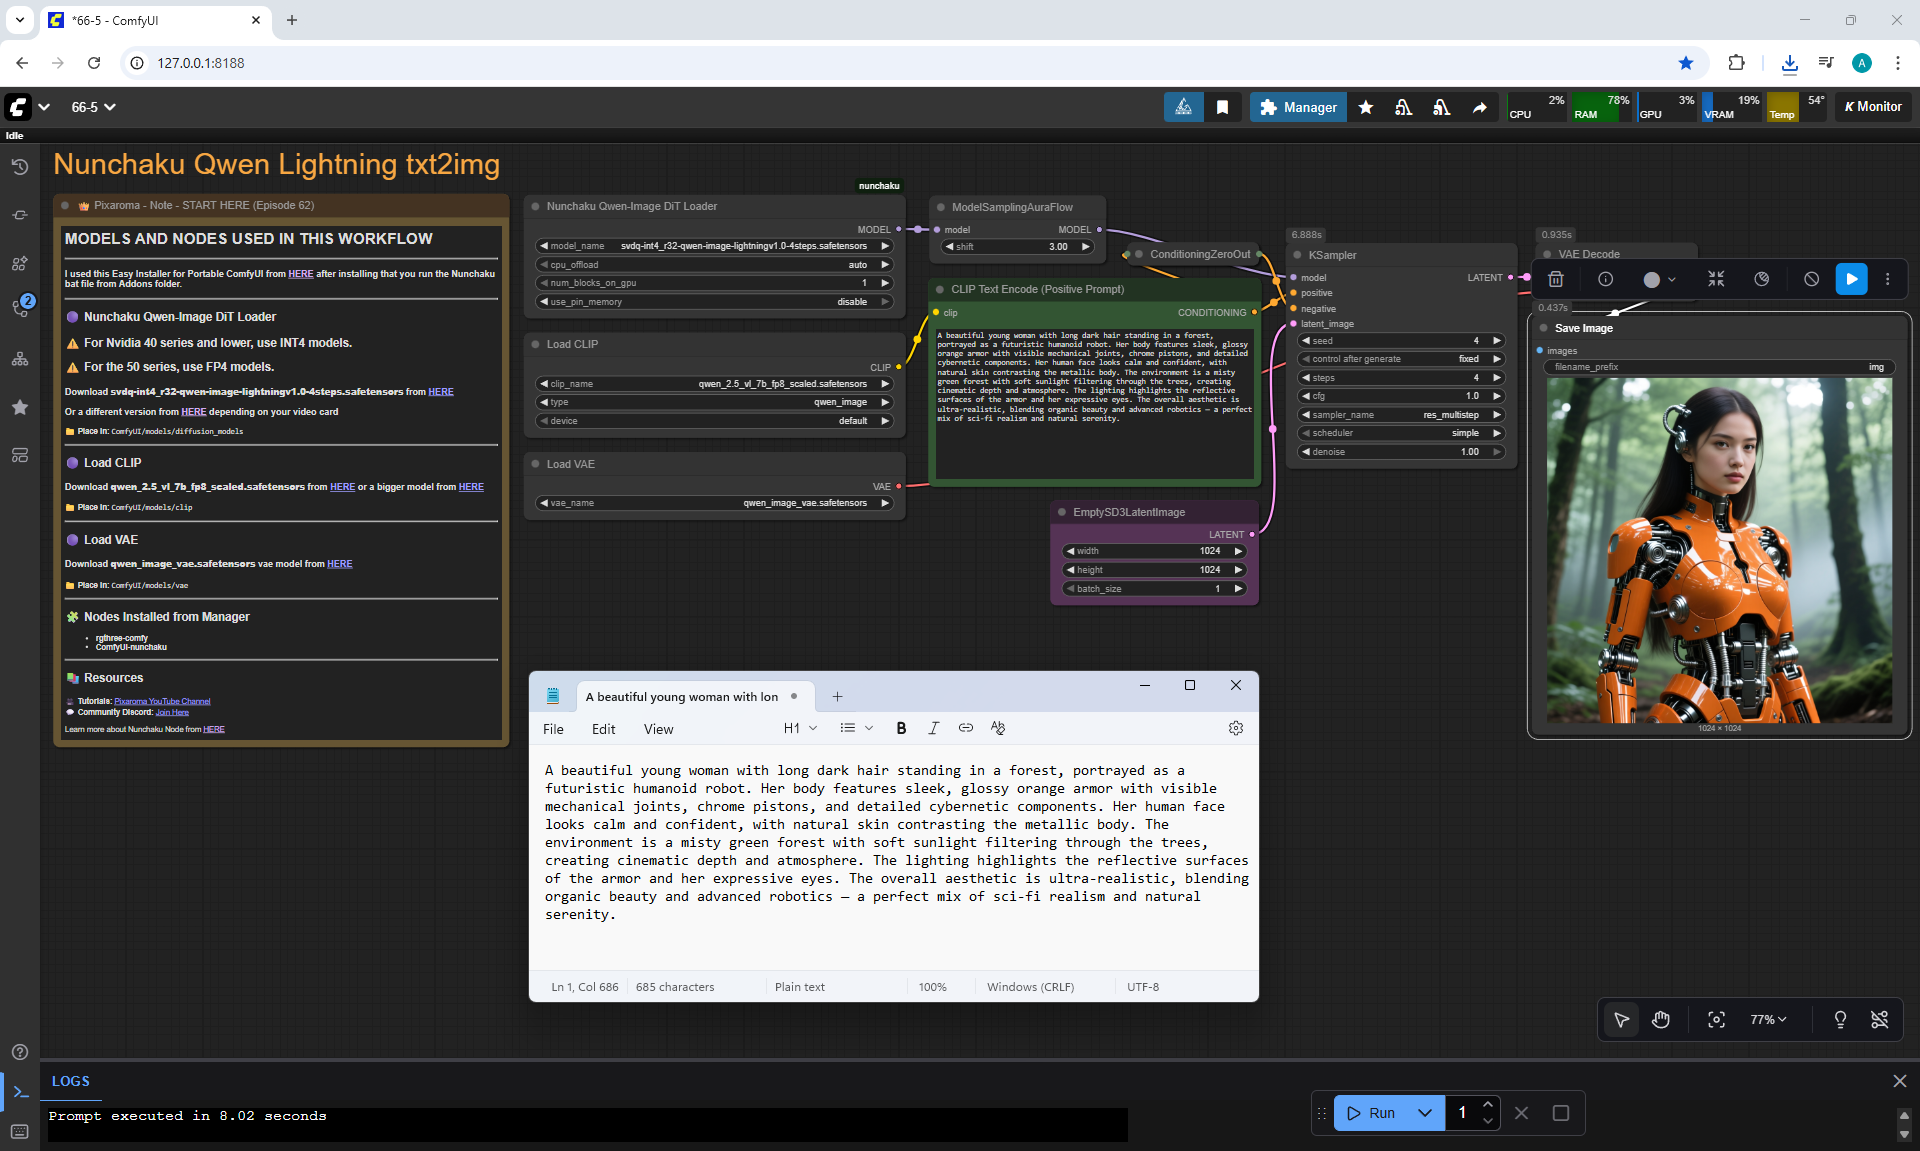Click the fit-view focus icon
The image size is (1920, 1151).
coord(1716,1019)
